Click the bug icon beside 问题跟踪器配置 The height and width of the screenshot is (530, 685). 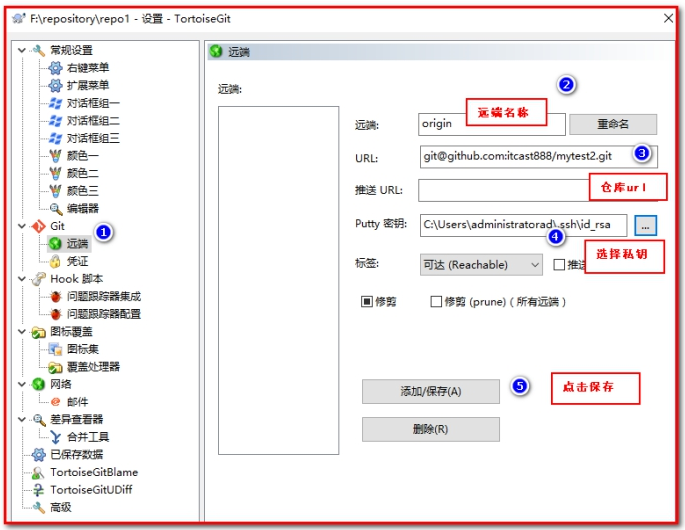click(x=55, y=314)
